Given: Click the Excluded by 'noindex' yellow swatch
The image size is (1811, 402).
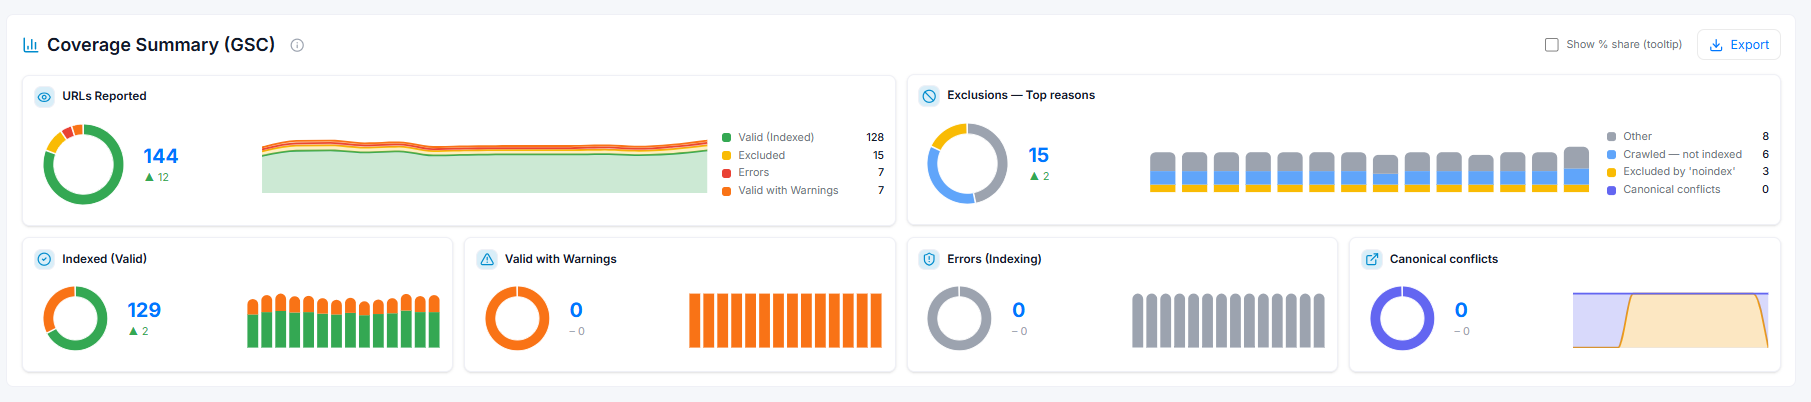Looking at the screenshot, I should 1612,172.
